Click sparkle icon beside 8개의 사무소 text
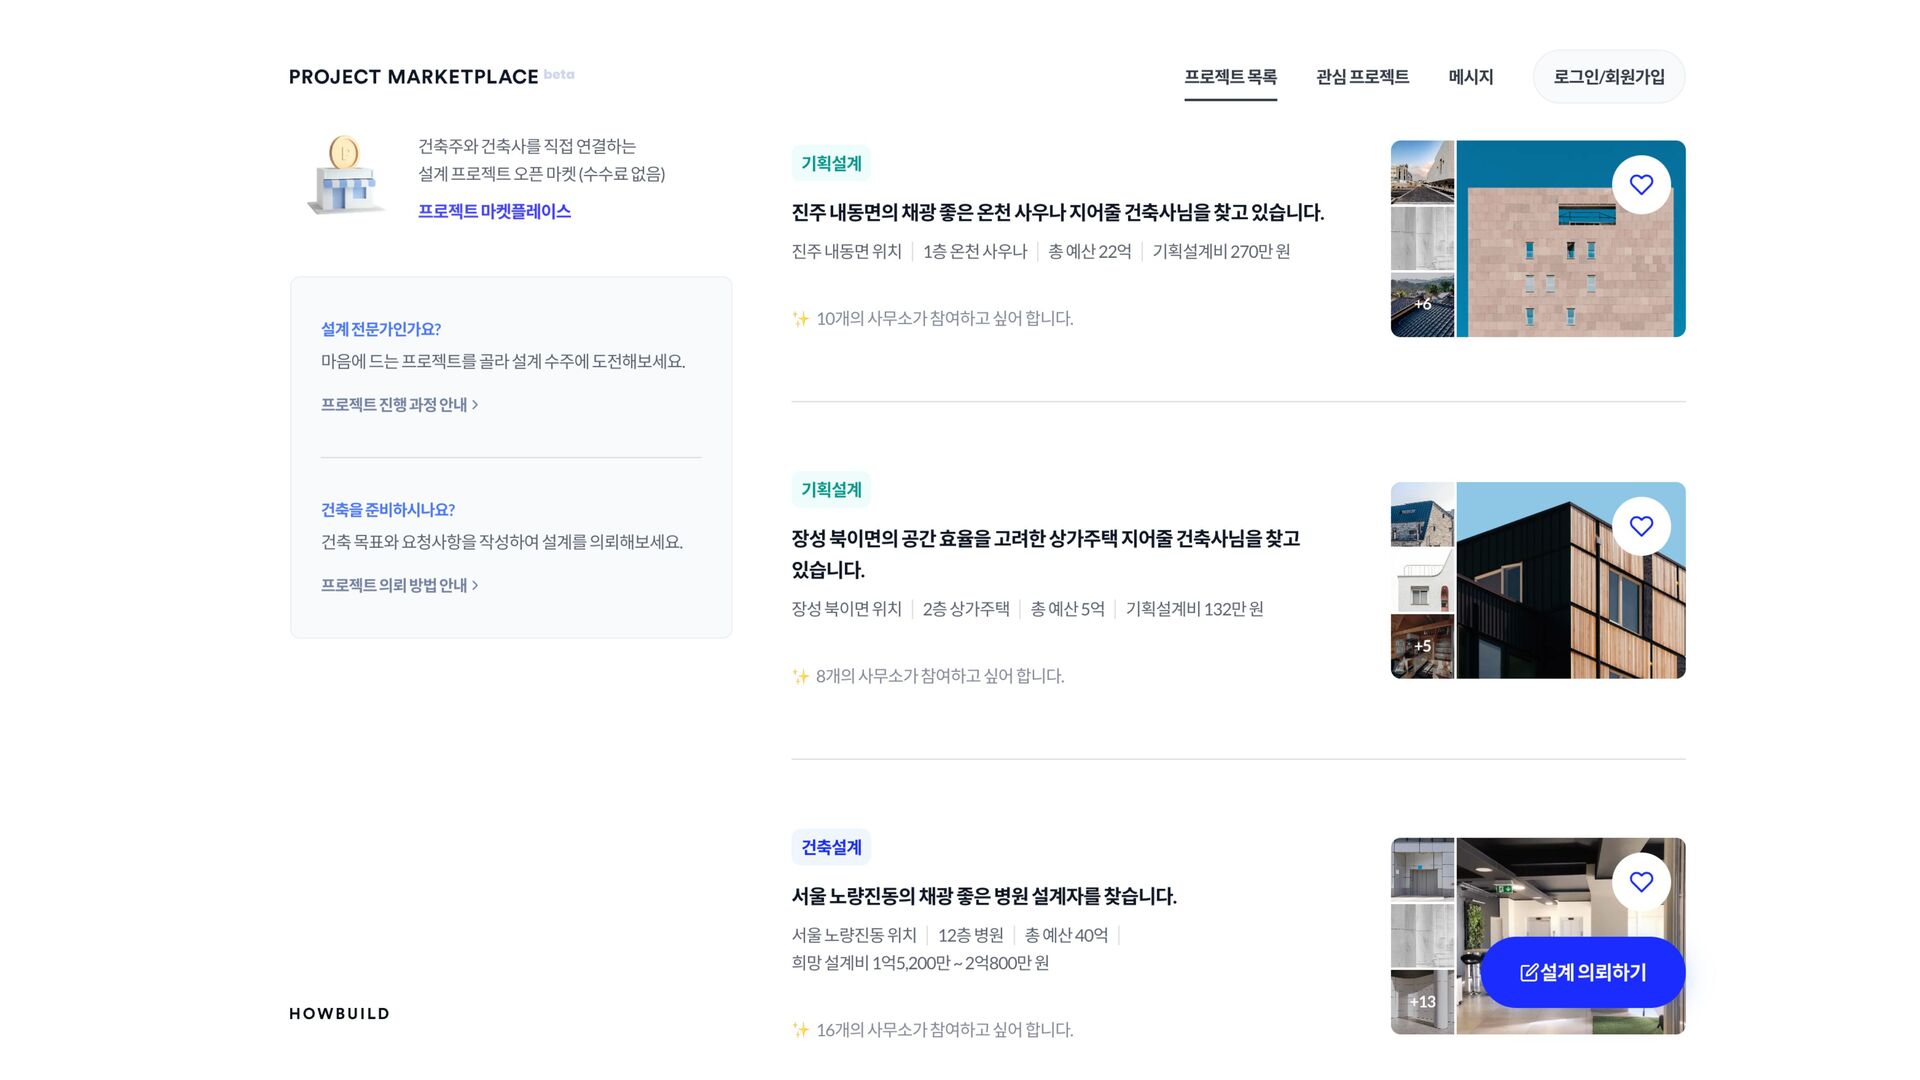Viewport: 1920px width, 1080px height. [x=800, y=677]
